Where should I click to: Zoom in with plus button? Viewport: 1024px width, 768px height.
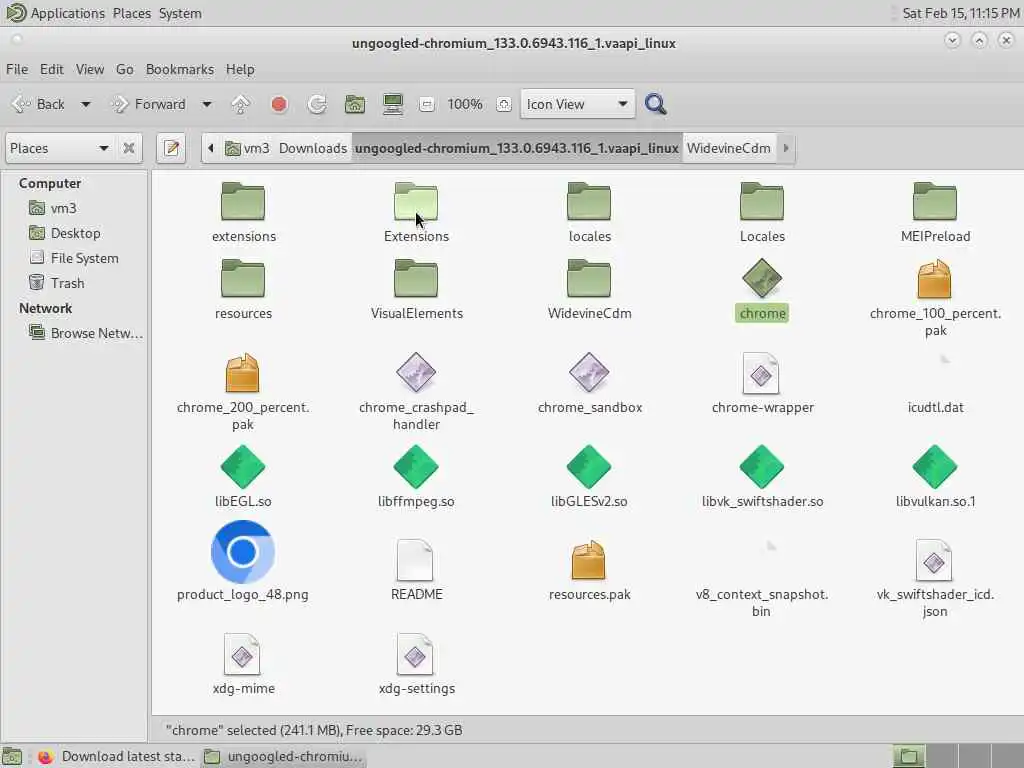tap(504, 104)
